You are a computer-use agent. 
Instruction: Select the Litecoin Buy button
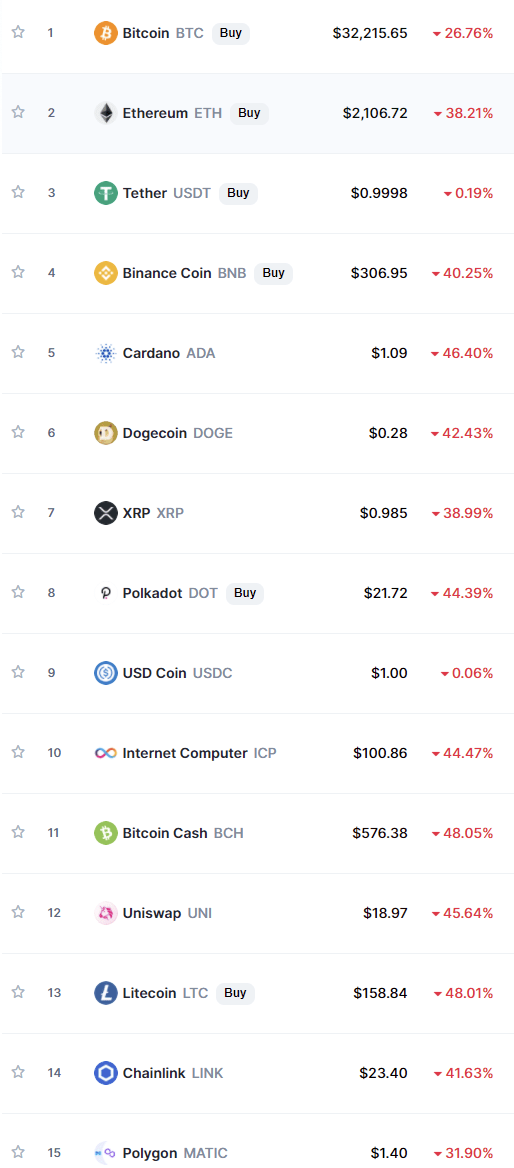click(235, 993)
